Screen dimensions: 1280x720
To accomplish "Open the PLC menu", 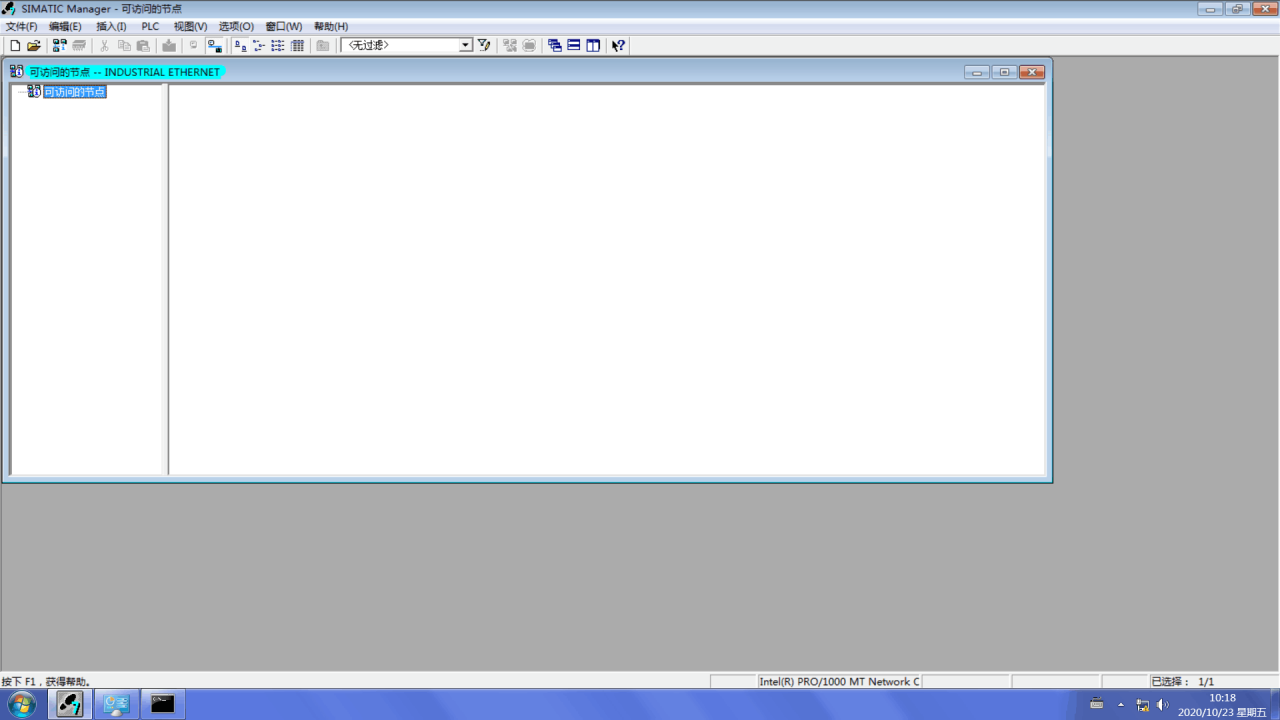I will click(150, 26).
